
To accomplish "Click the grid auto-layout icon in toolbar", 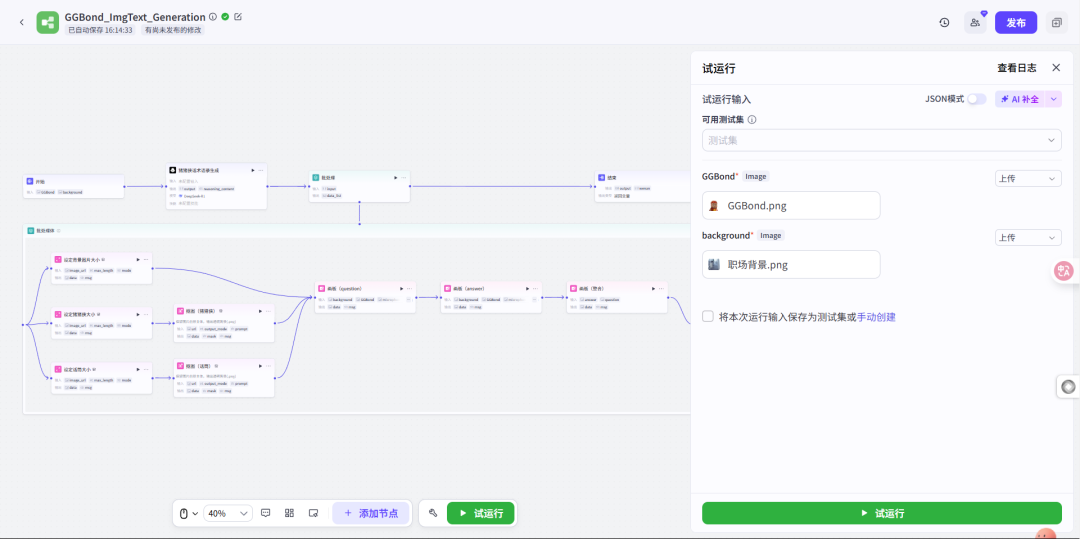I will 289,514.
